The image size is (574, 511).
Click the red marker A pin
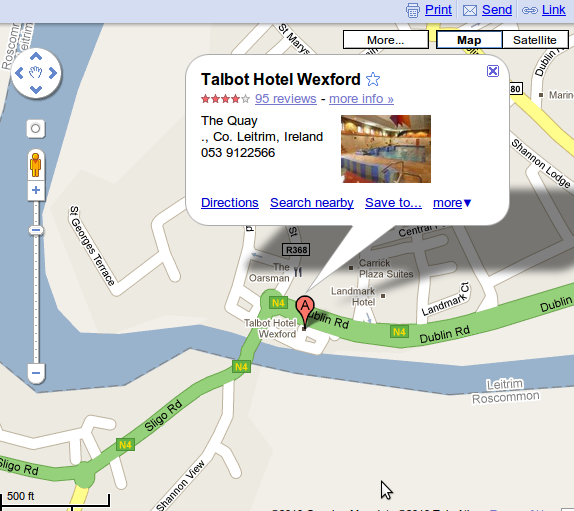(305, 311)
